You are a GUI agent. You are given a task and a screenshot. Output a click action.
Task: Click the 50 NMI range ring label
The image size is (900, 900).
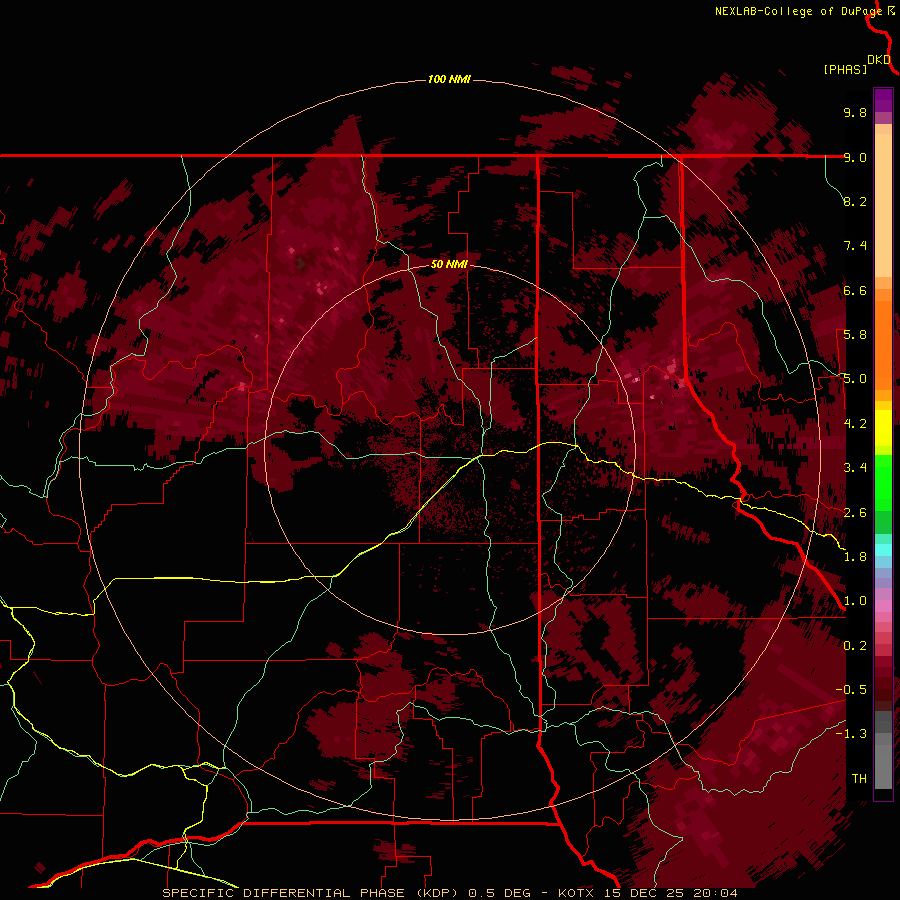(449, 265)
